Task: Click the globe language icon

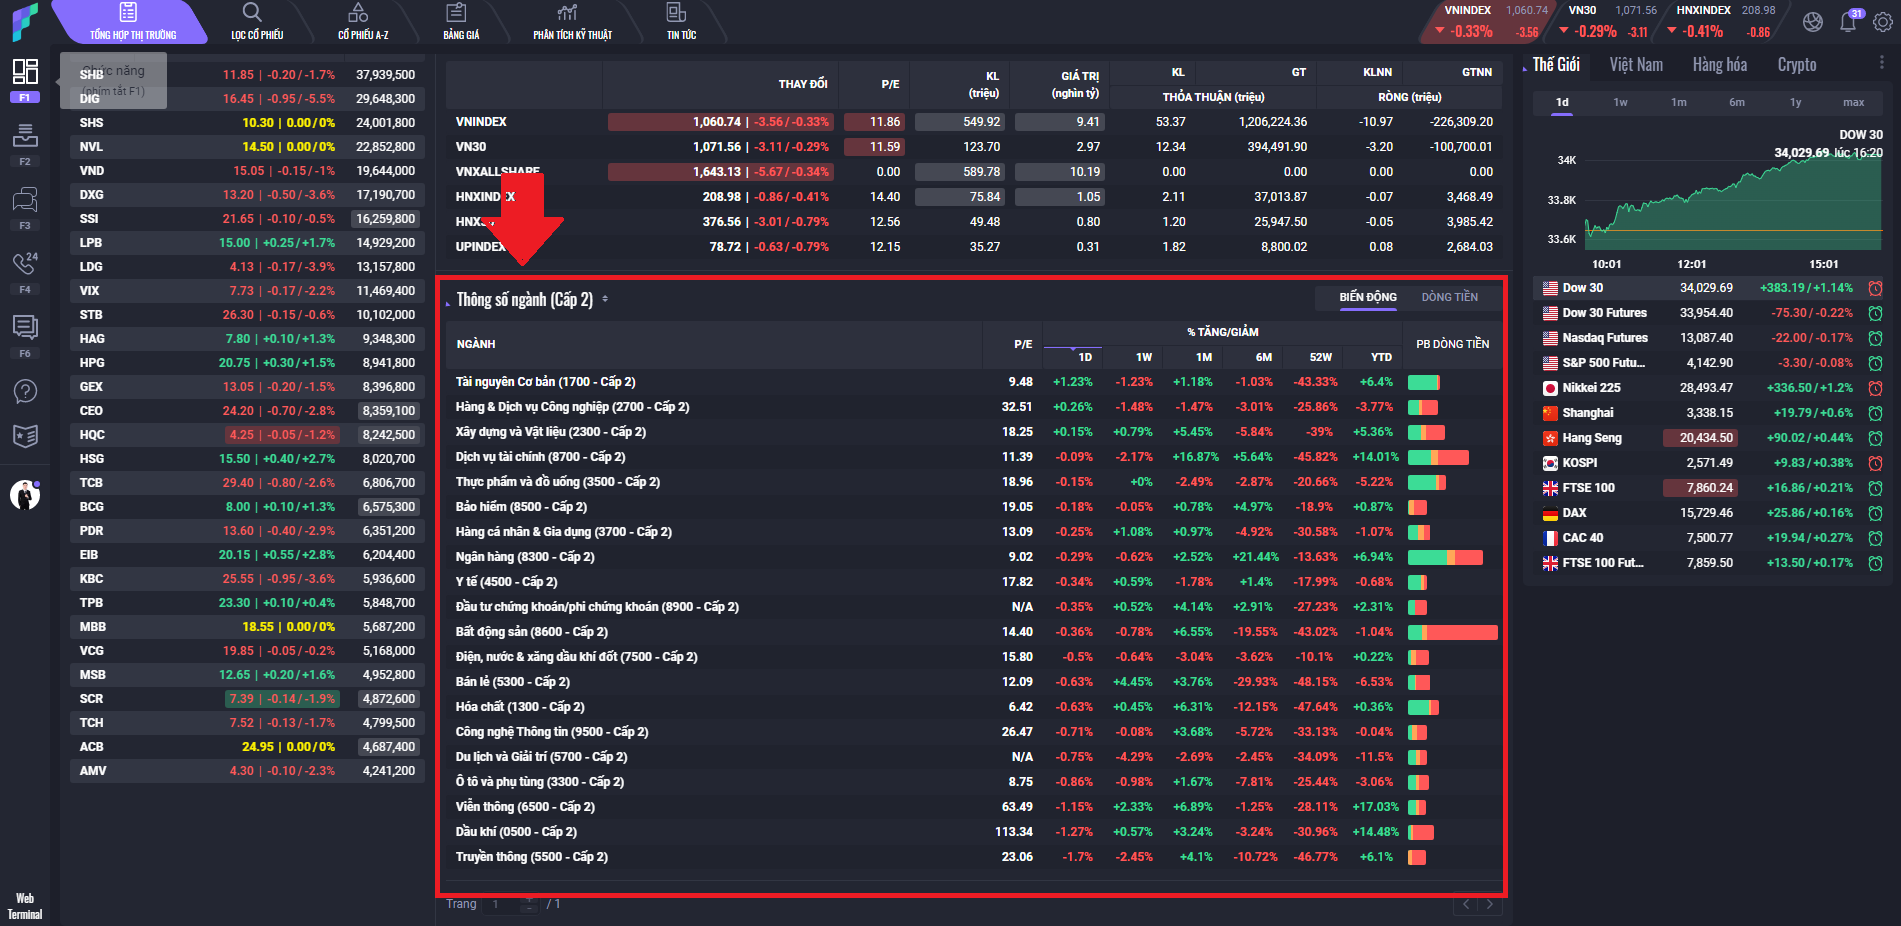Action: [x=1812, y=22]
